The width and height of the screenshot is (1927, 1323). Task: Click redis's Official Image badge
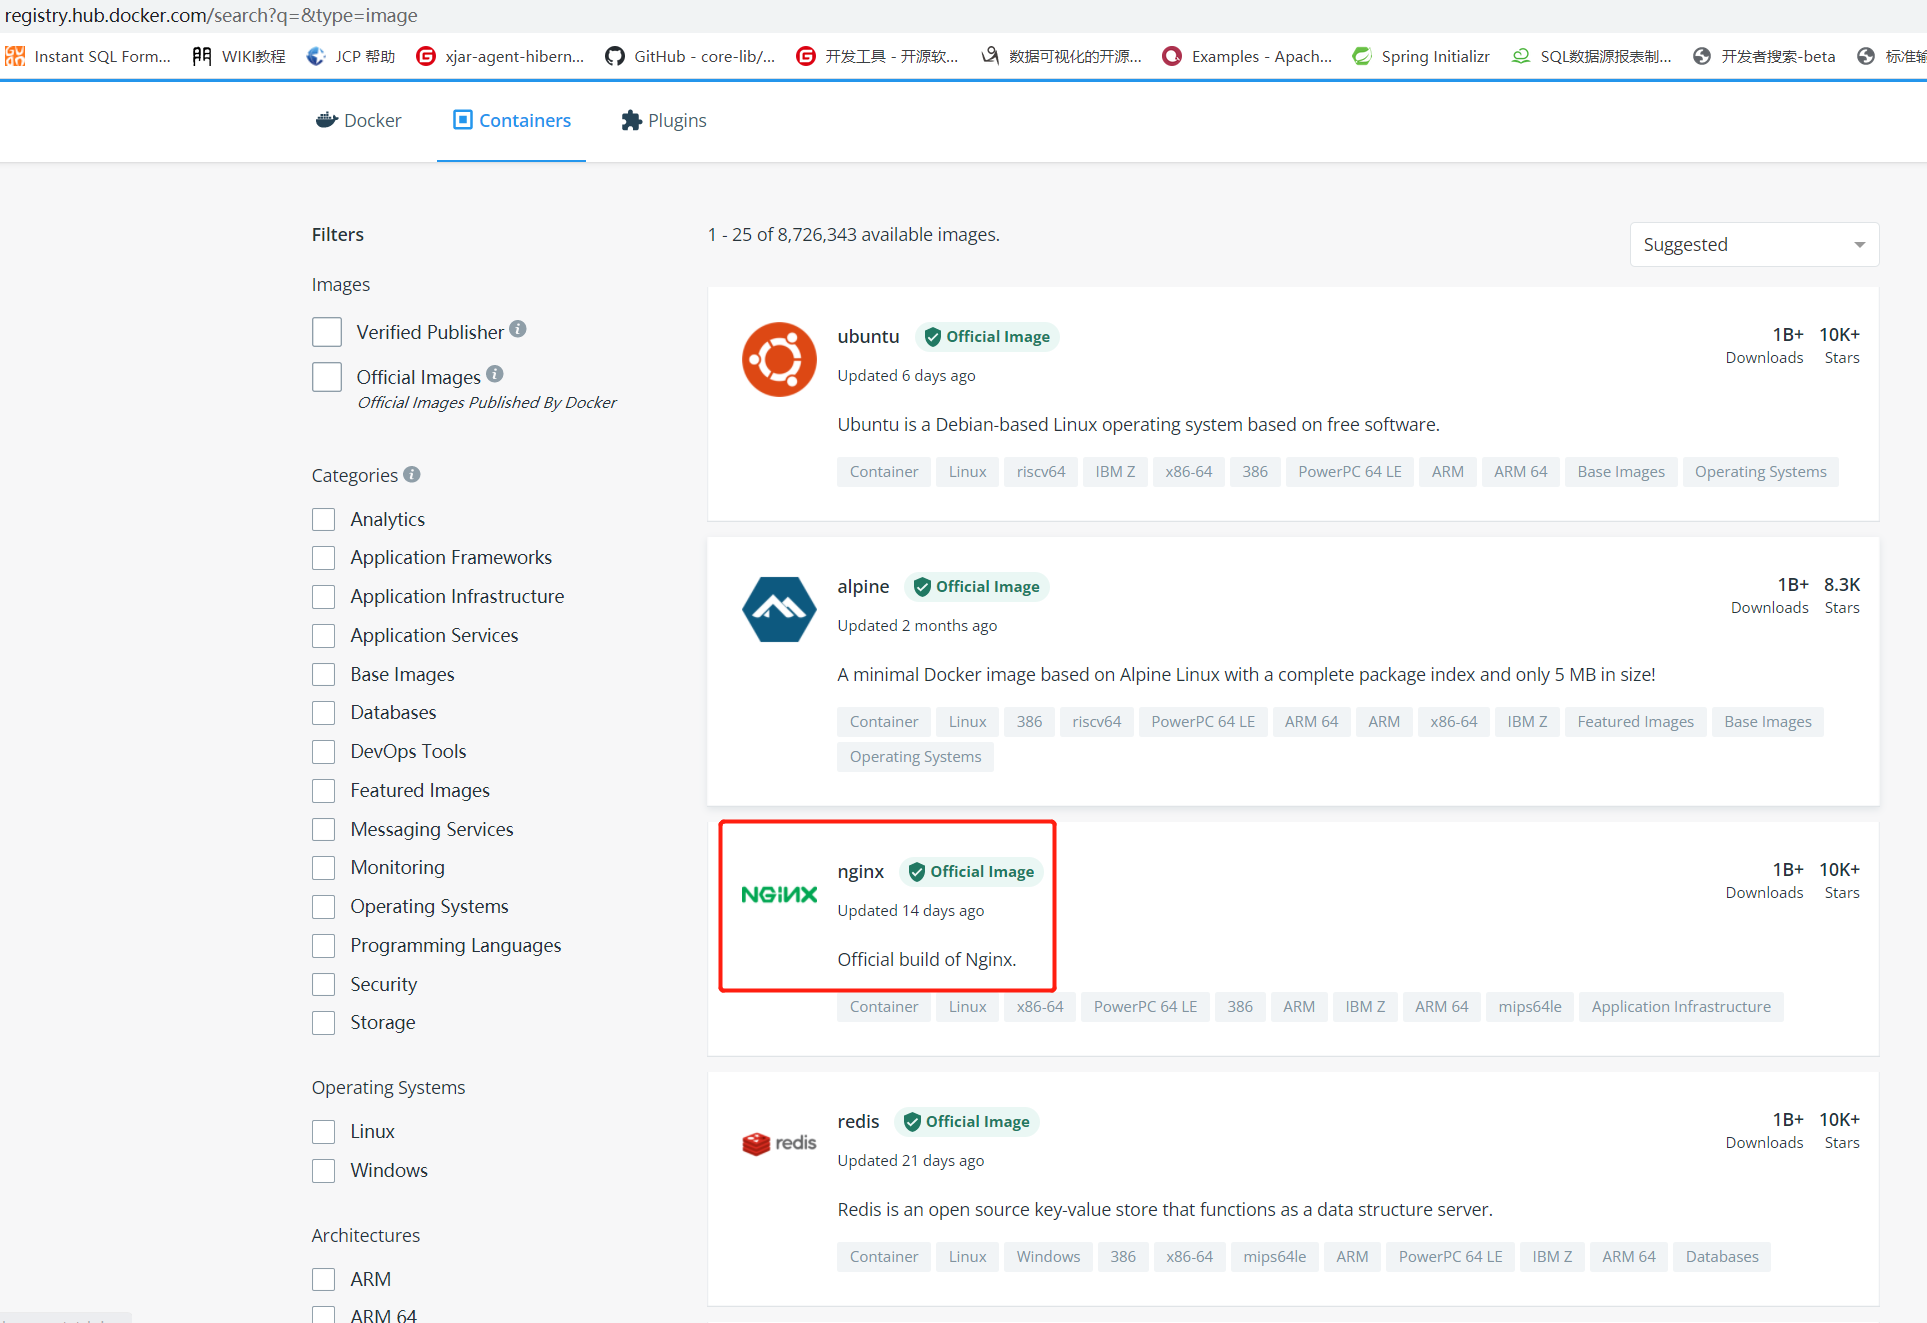pyautogui.click(x=966, y=1122)
